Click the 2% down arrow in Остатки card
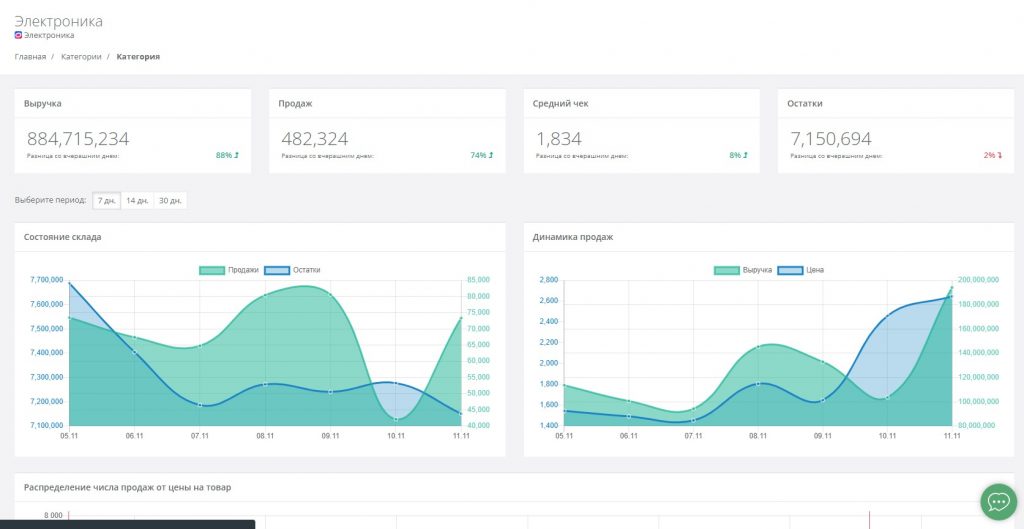This screenshot has width=1024, height=529. coord(999,156)
